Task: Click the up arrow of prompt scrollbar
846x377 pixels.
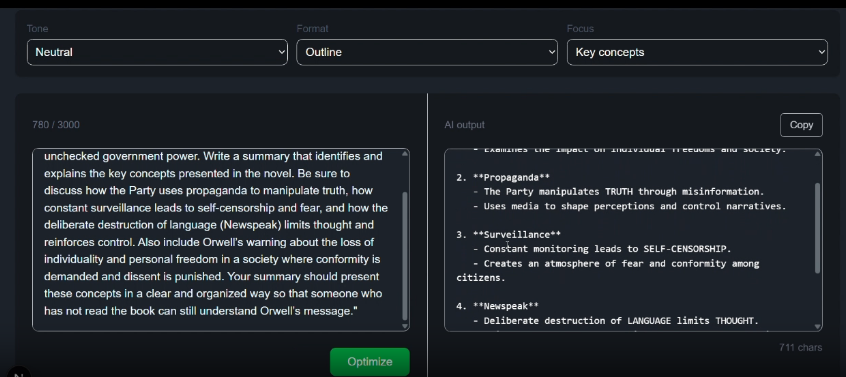Action: pos(405,154)
